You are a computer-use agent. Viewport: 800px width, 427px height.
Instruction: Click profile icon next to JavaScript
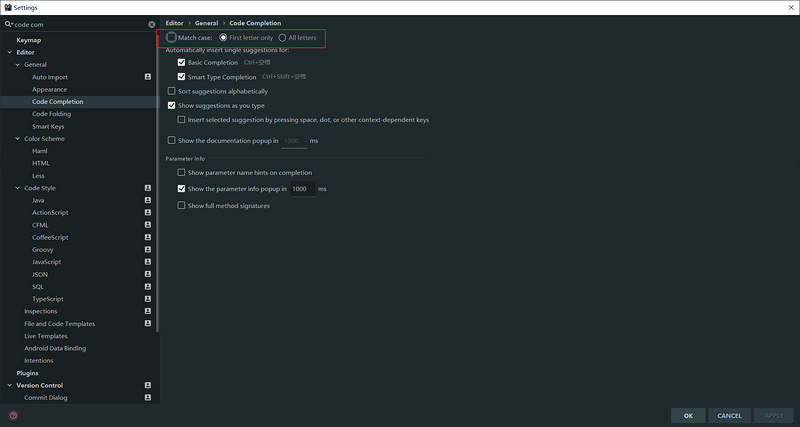click(x=148, y=262)
